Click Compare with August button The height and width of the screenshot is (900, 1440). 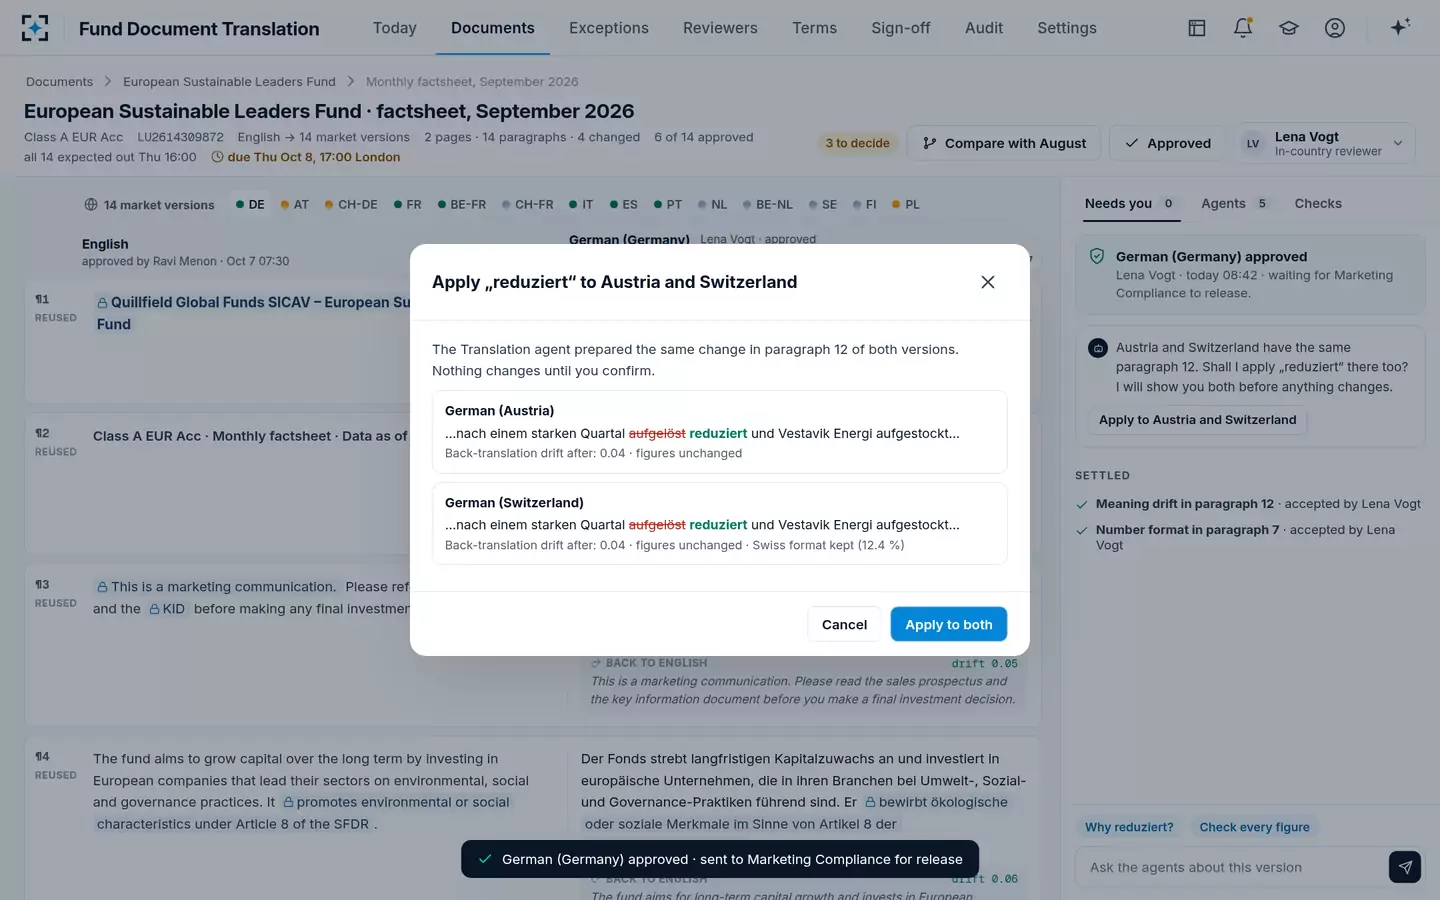[1004, 143]
